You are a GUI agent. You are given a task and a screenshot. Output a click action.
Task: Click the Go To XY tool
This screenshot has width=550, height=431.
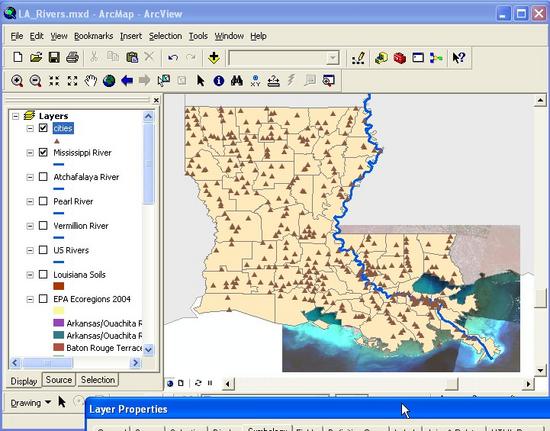pyautogui.click(x=255, y=81)
